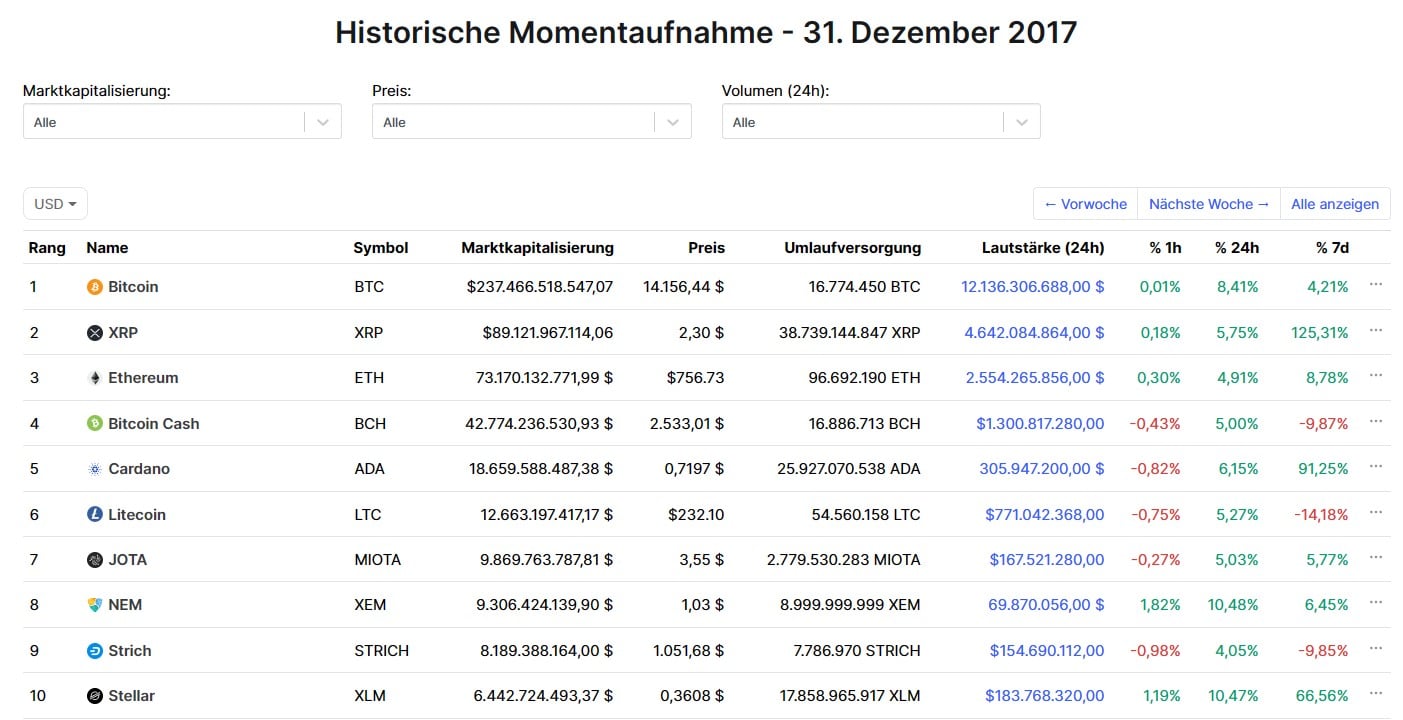Click Strich price 1.051,68 $
The image size is (1403, 720).
point(687,651)
